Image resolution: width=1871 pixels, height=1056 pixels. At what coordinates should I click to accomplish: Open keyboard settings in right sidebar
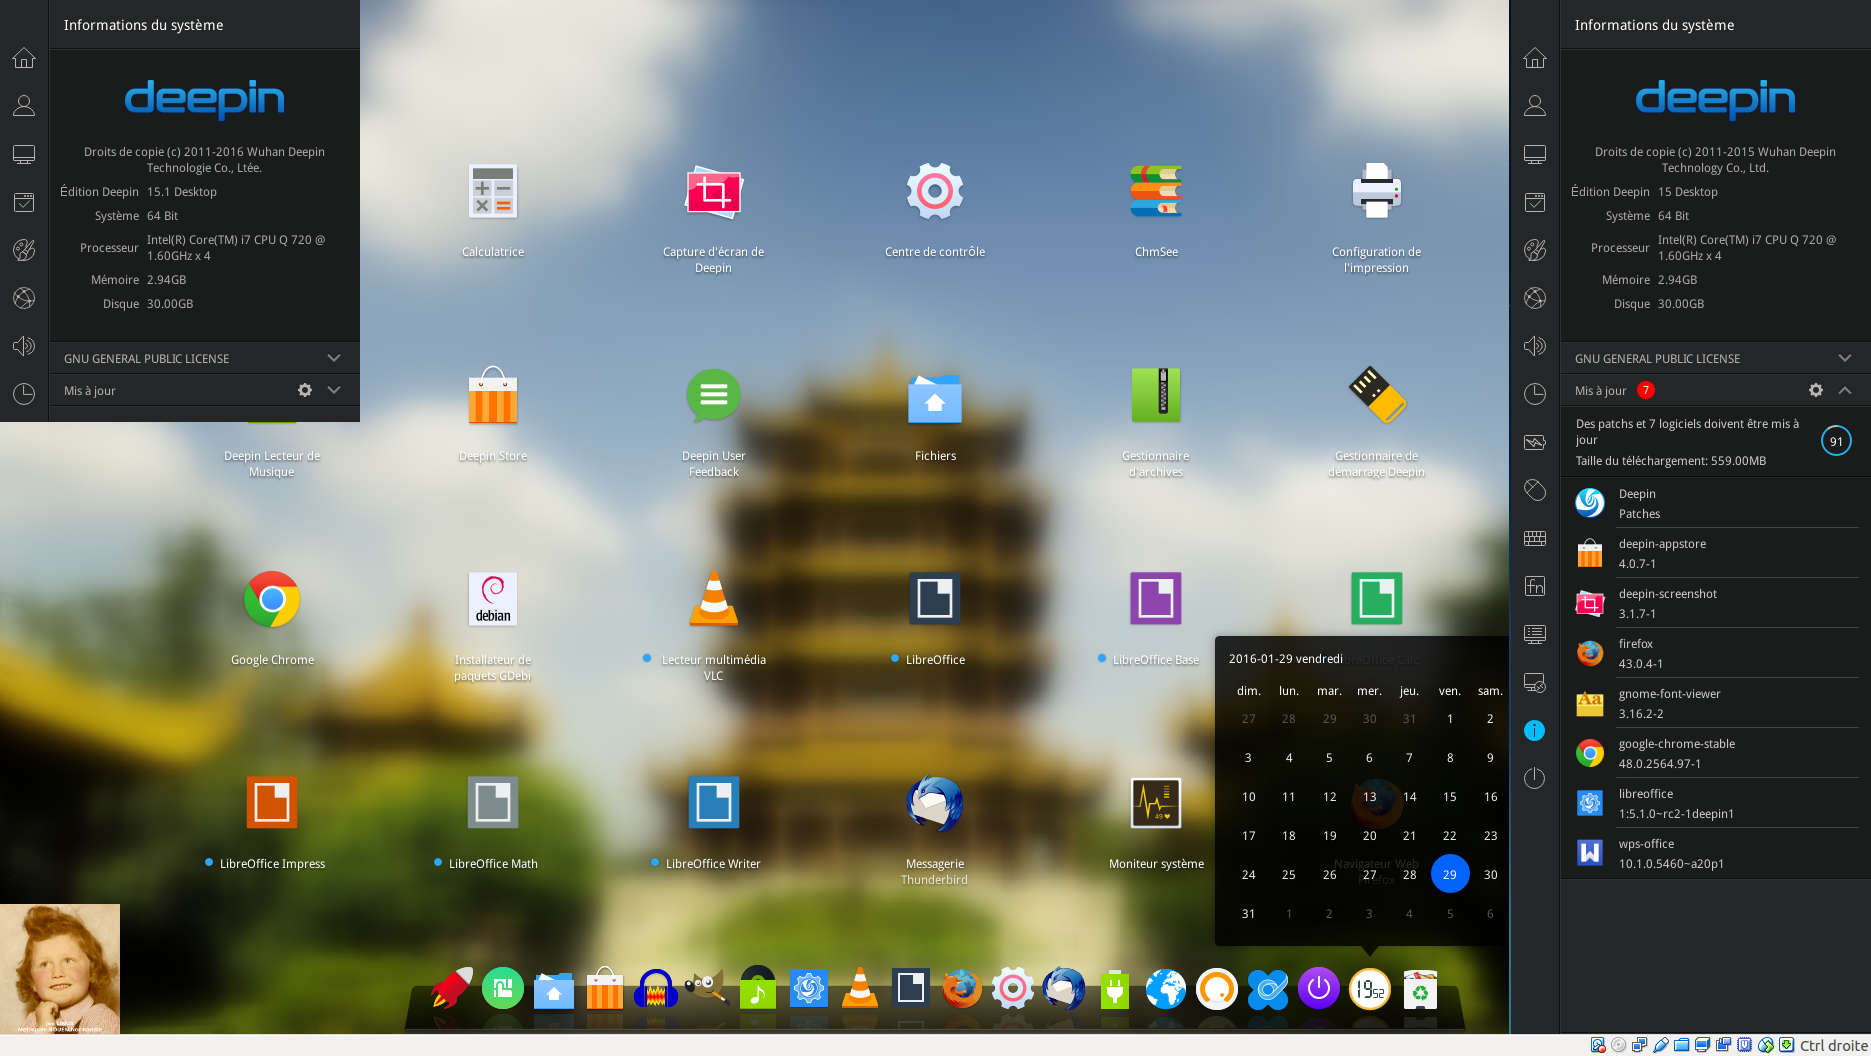pyautogui.click(x=1534, y=538)
